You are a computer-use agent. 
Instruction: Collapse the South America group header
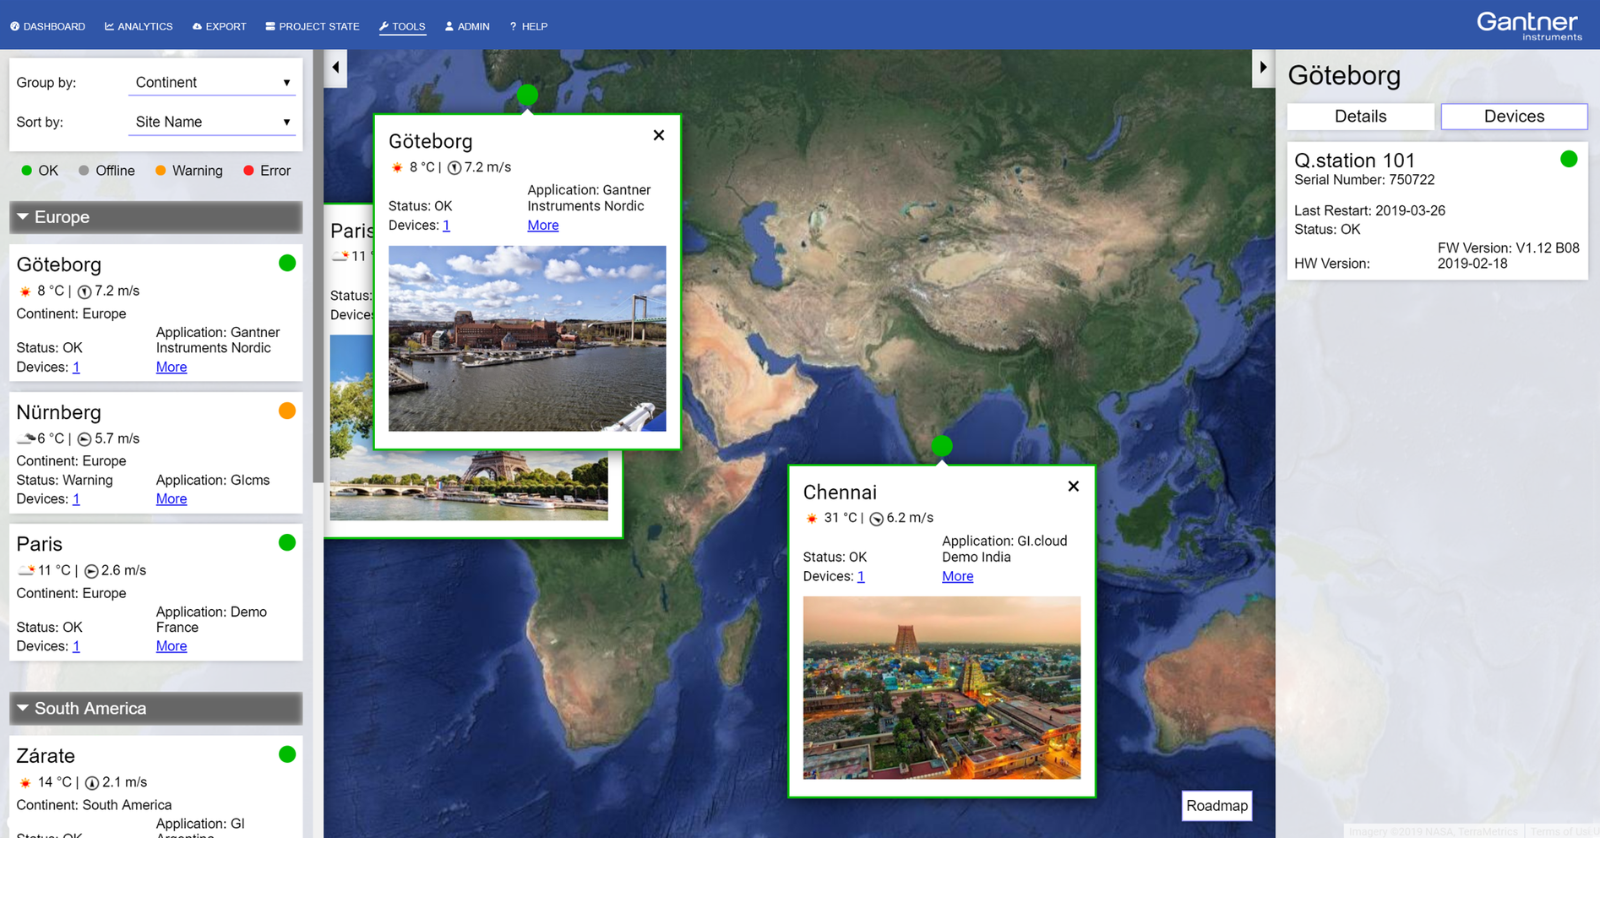tap(156, 708)
